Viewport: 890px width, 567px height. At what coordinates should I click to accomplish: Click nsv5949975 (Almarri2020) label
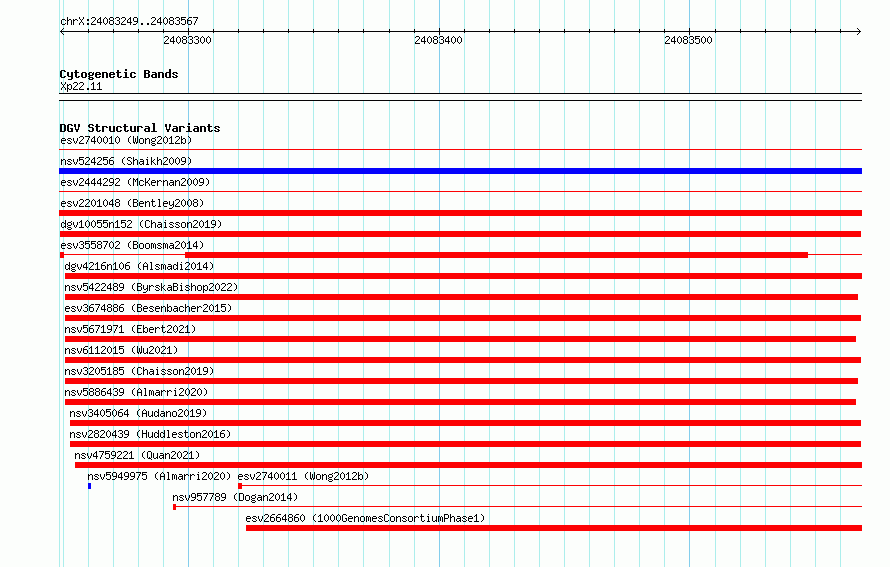coord(159,476)
